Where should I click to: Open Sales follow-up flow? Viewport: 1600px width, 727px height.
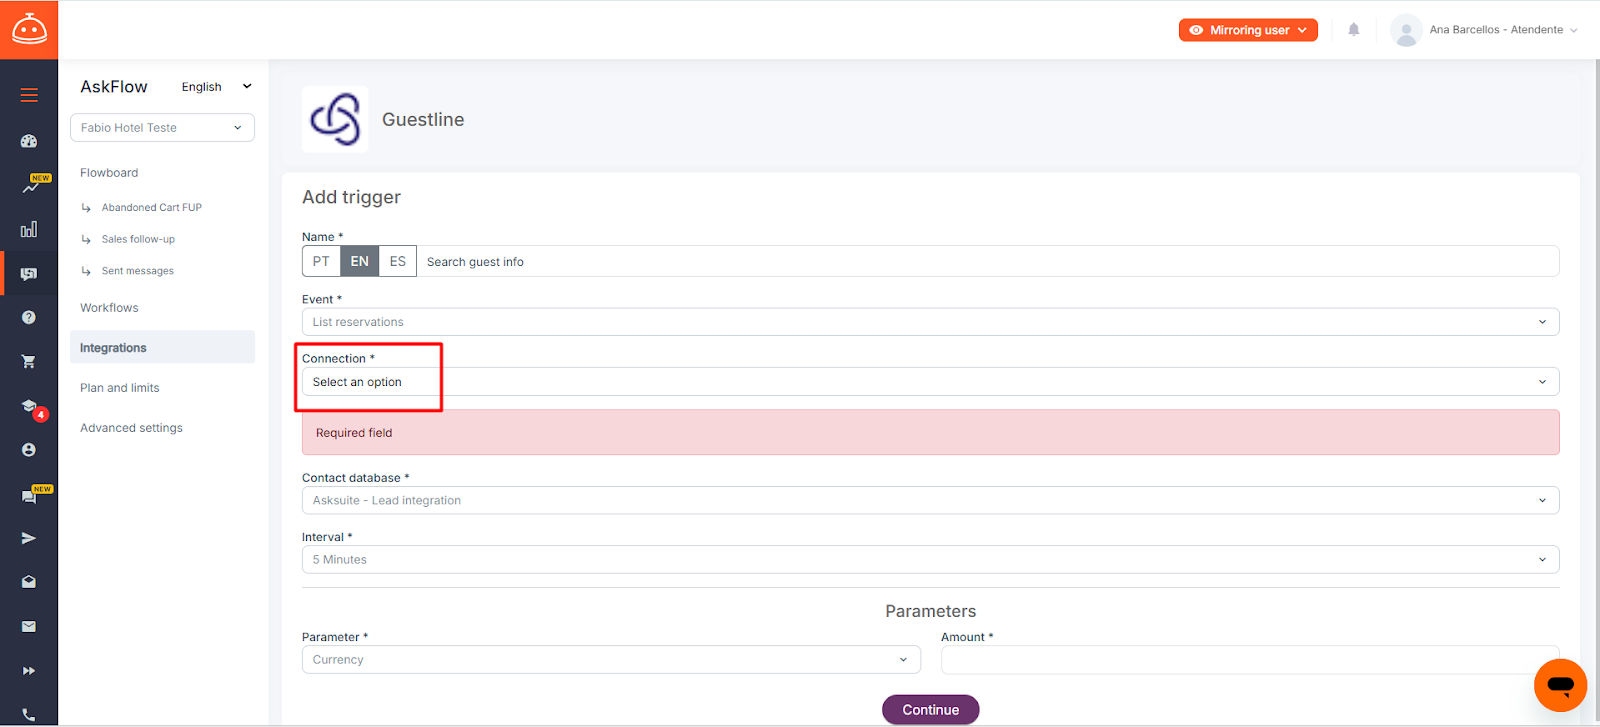click(x=138, y=240)
